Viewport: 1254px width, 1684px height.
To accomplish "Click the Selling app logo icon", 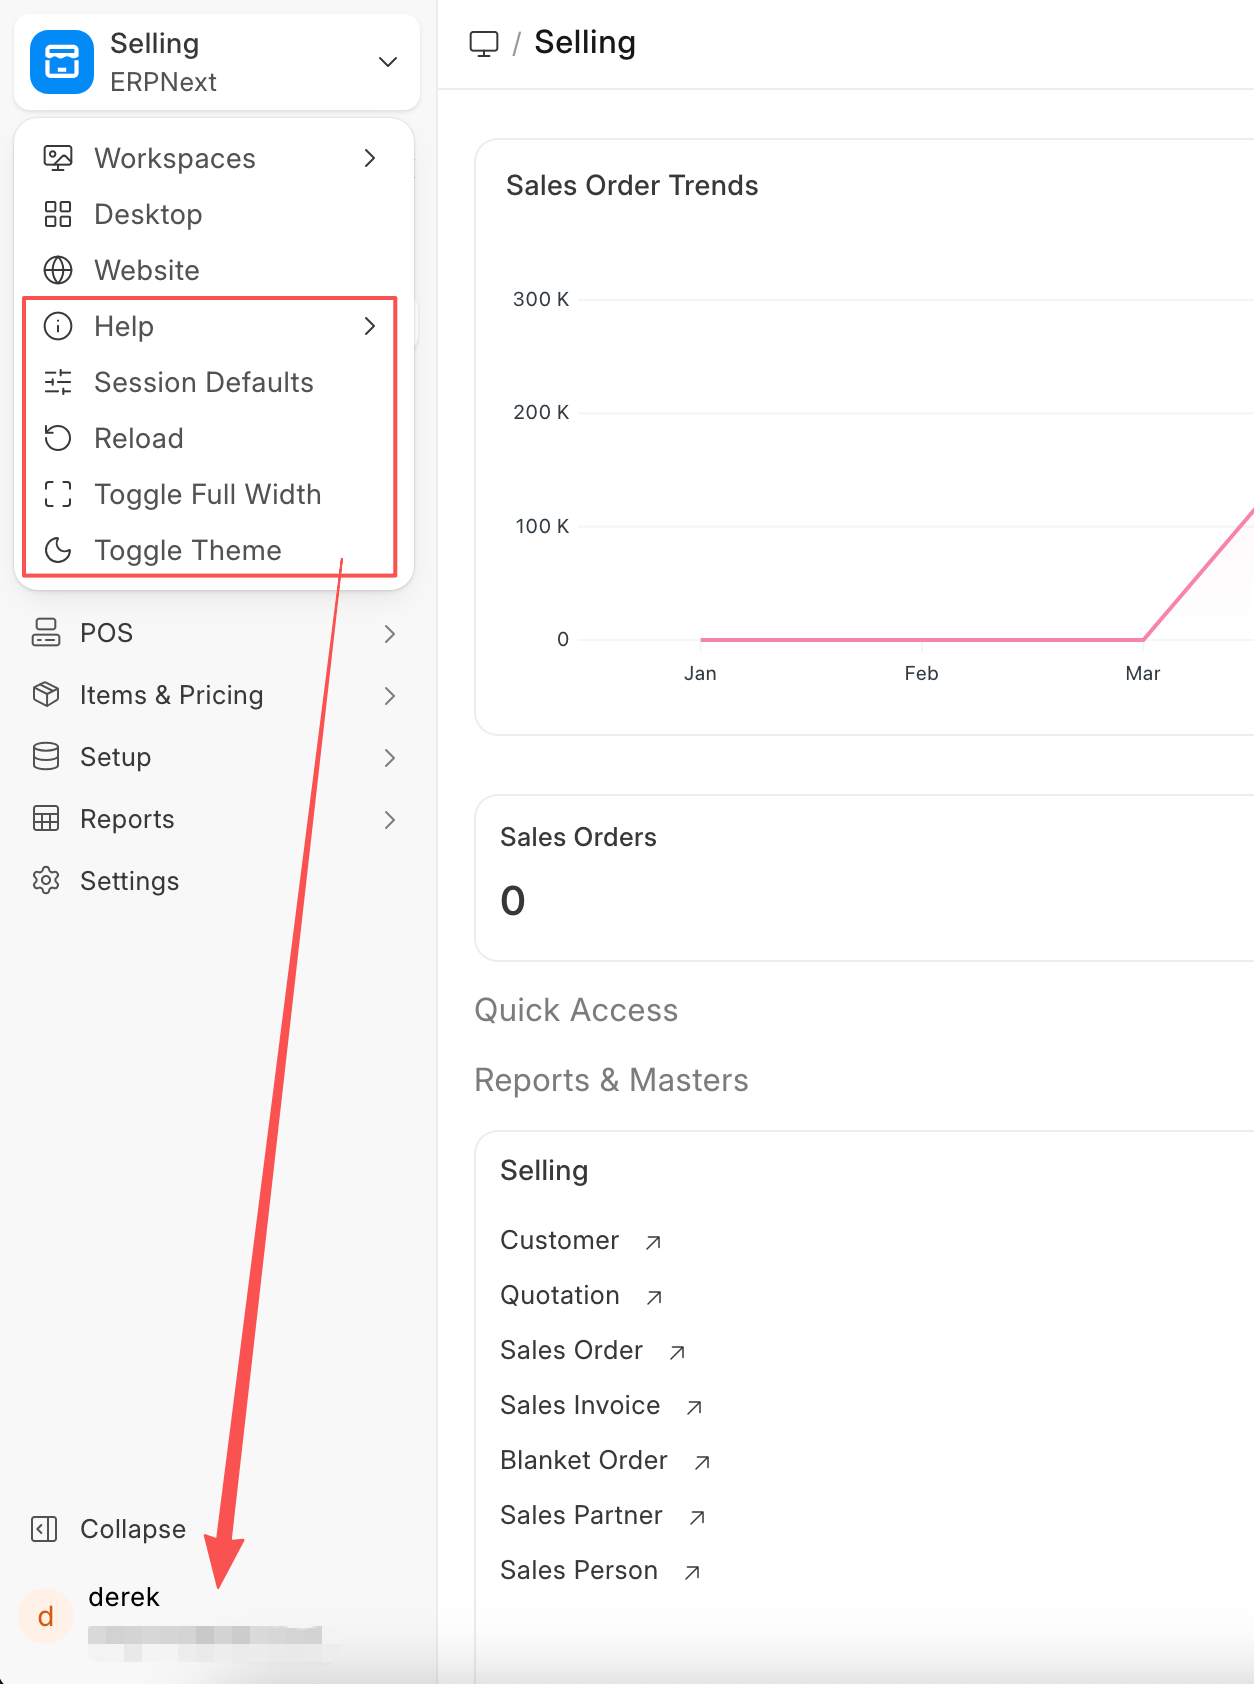I will pyautogui.click(x=62, y=62).
